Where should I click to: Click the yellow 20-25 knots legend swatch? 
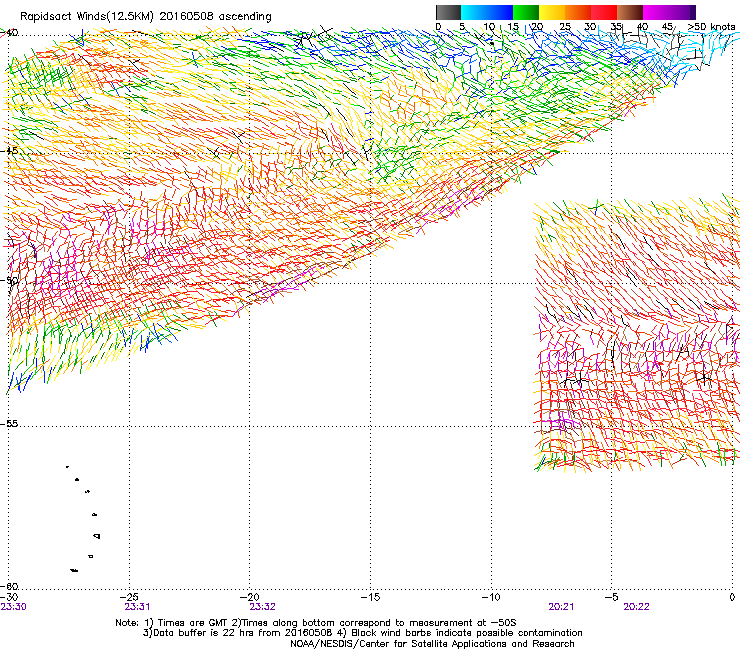point(552,12)
